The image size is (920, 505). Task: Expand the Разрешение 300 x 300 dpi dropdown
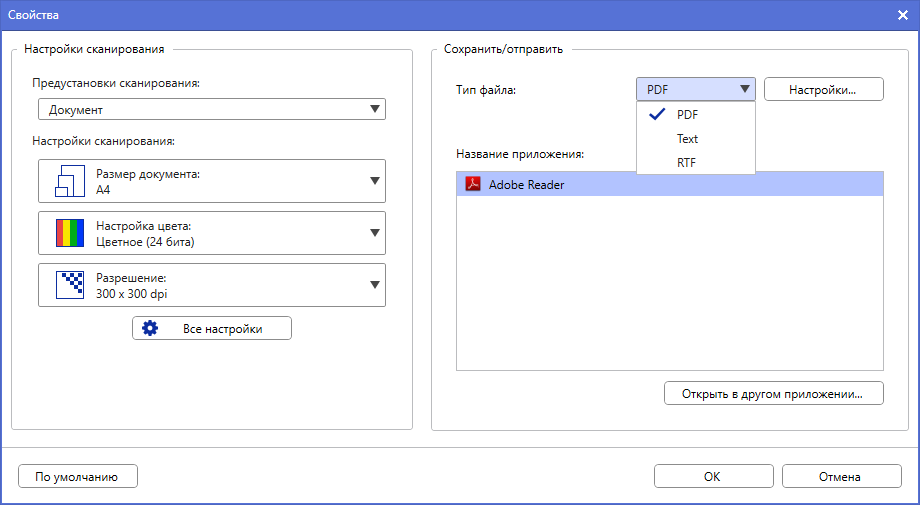(x=212, y=285)
